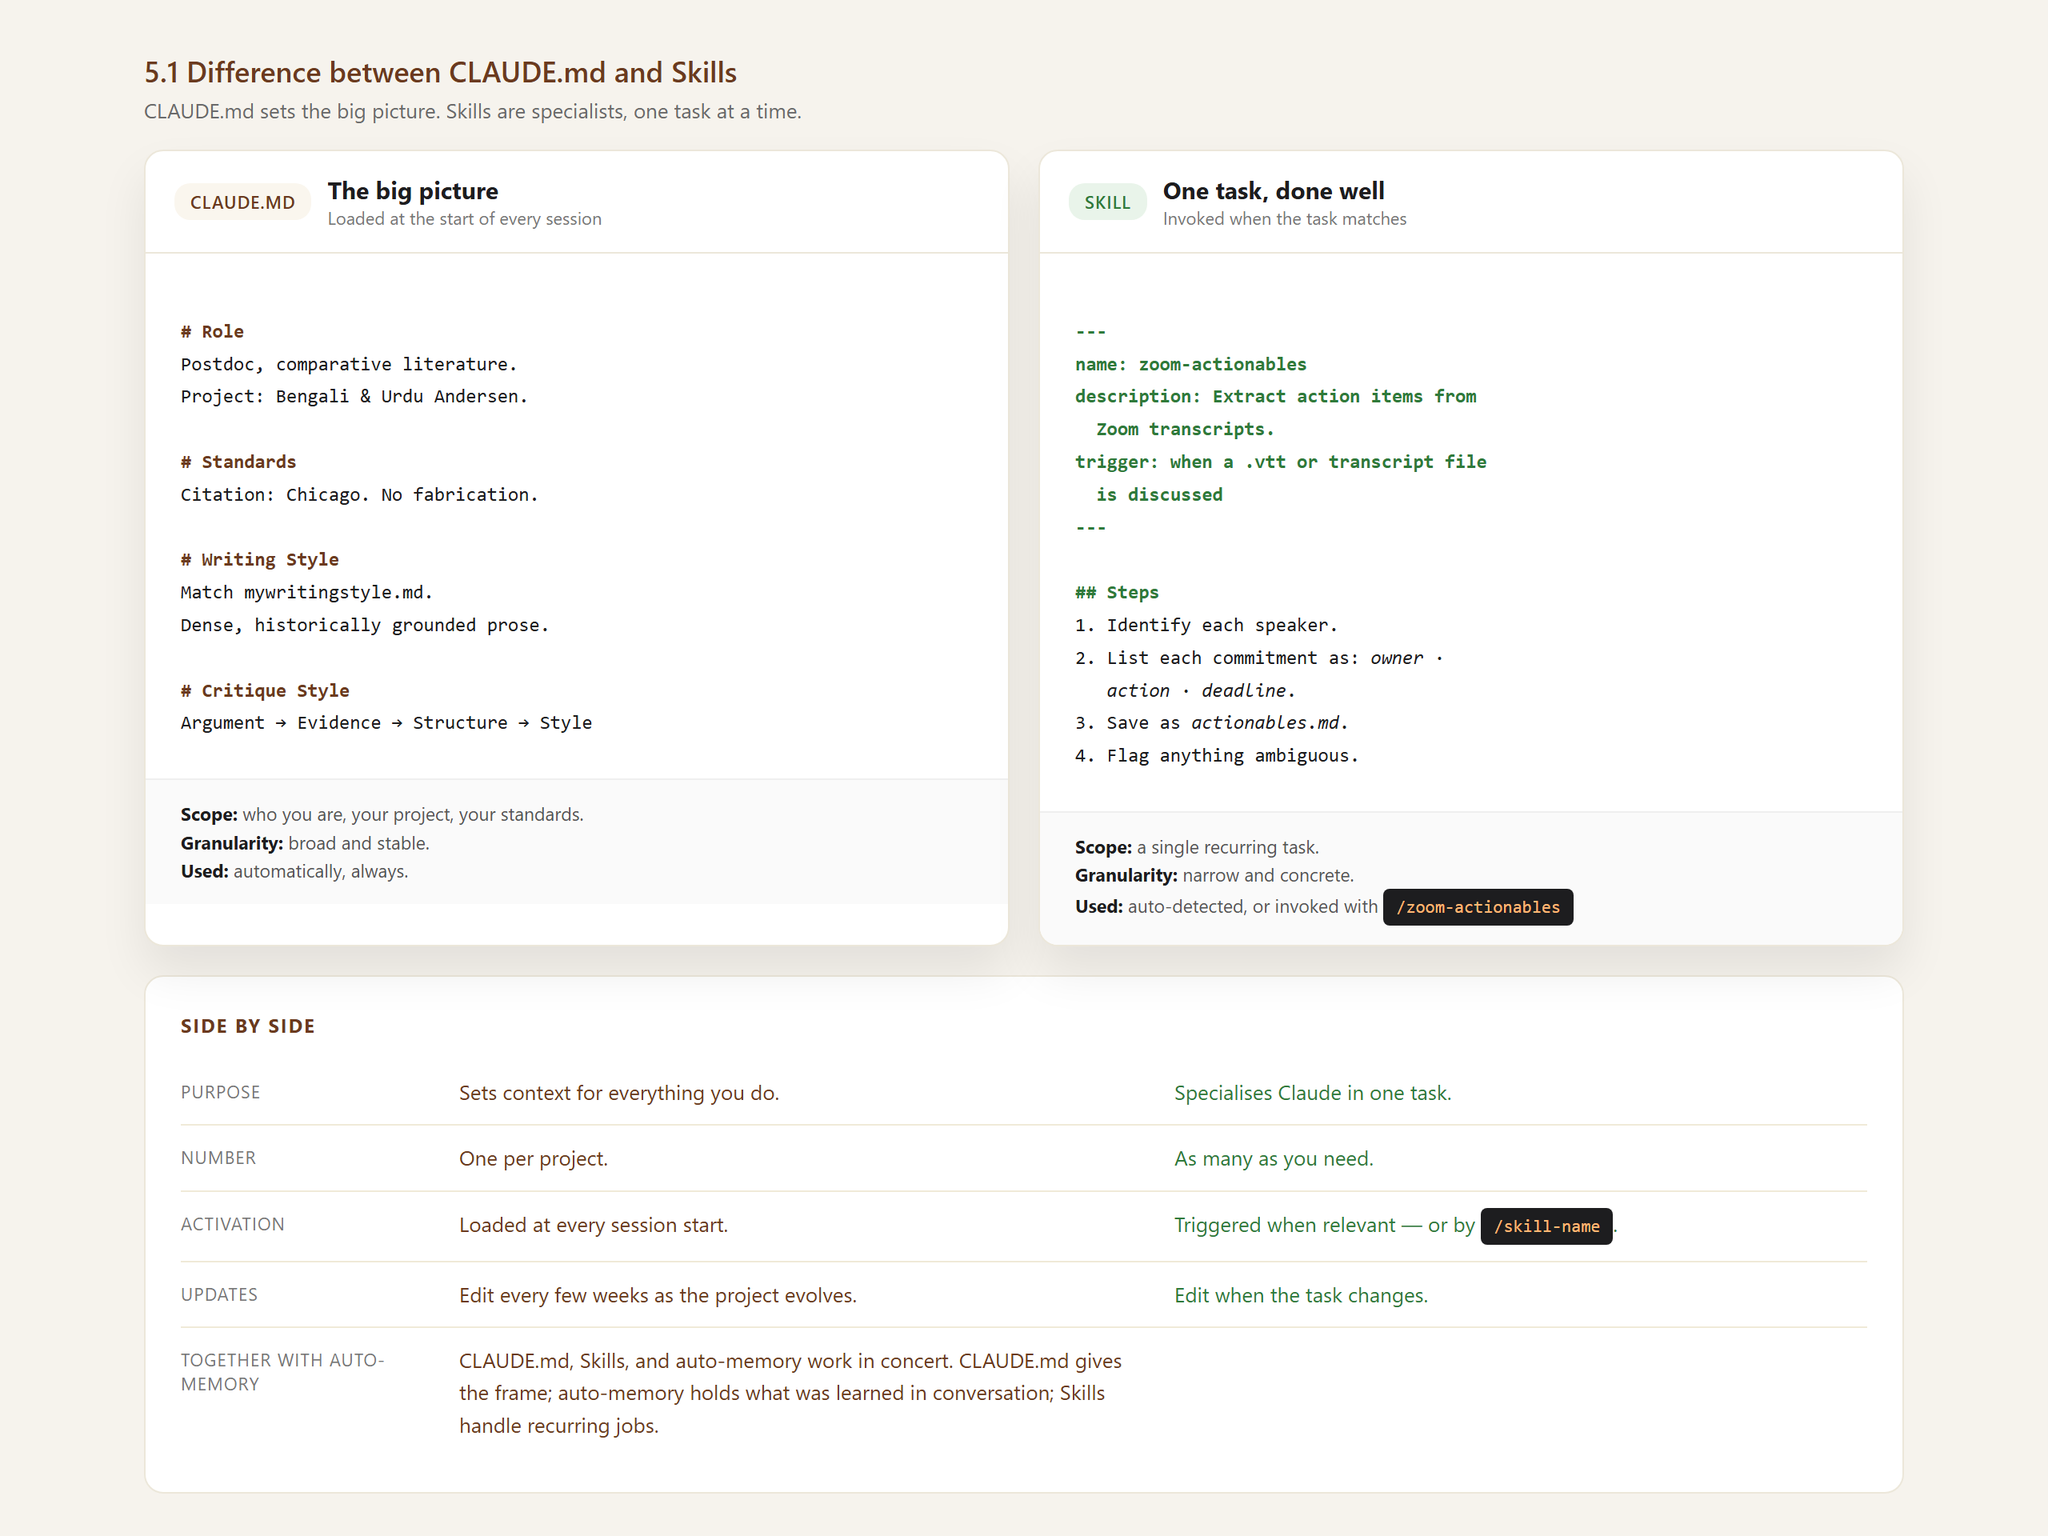Screen dimensions: 2048x1536
Task: Click step '3. Save as actionables.md.'
Action: pos(1212,723)
